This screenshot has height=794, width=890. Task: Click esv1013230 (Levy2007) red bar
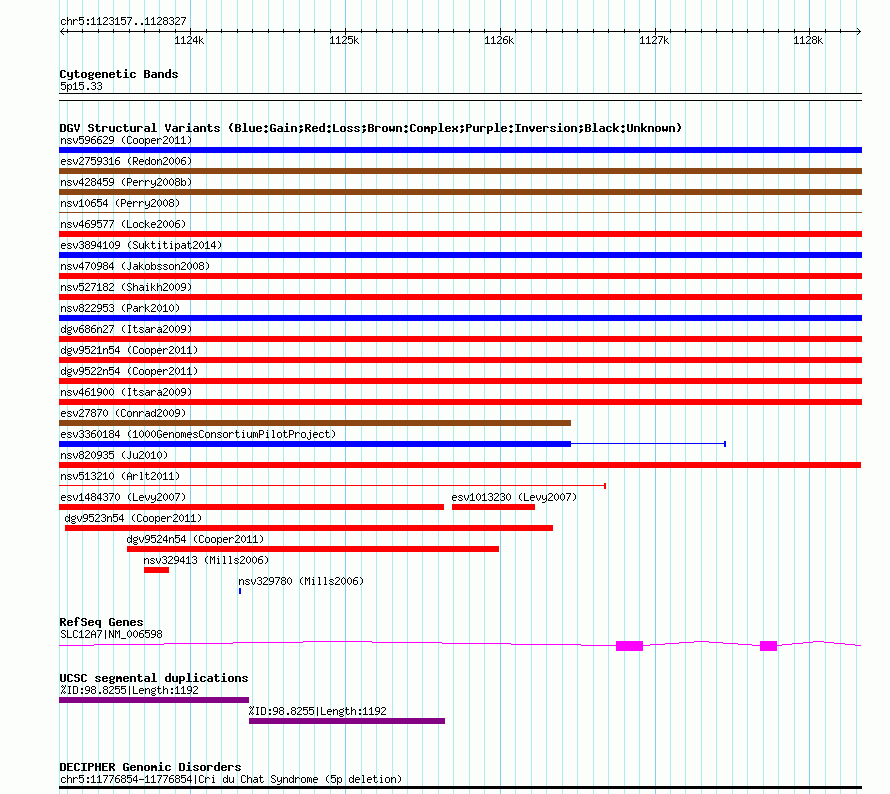coord(493,507)
